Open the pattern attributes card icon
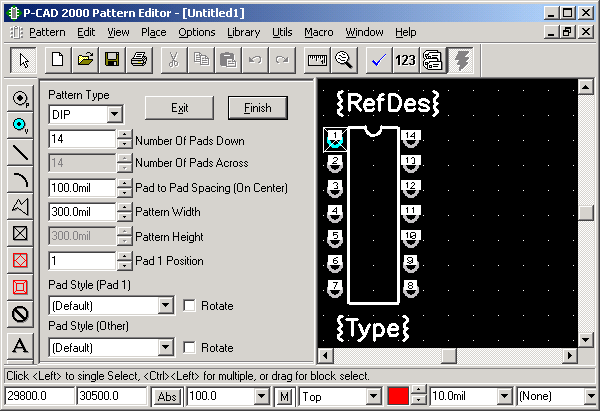This screenshot has width=600, height=411. (433, 60)
